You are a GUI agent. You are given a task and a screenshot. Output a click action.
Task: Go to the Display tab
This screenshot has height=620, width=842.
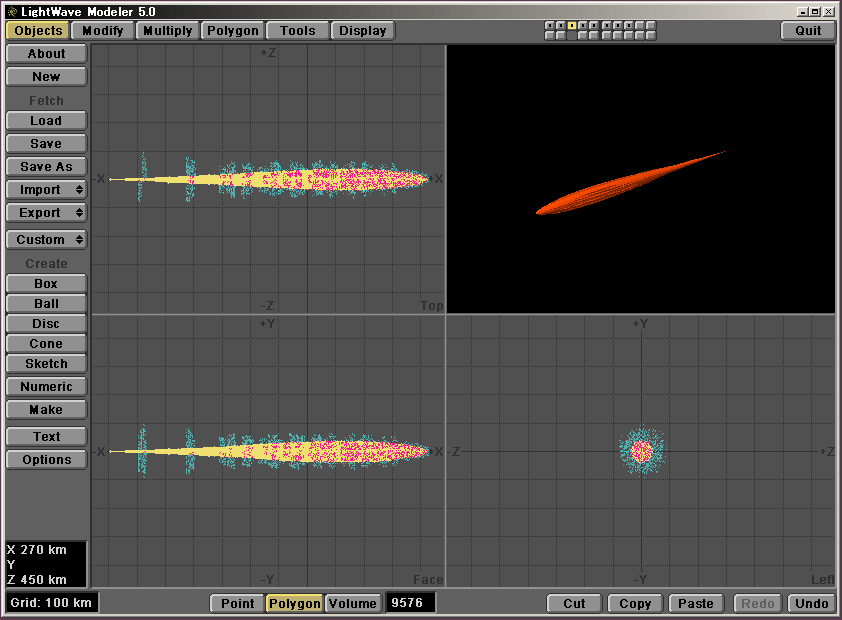pos(362,31)
